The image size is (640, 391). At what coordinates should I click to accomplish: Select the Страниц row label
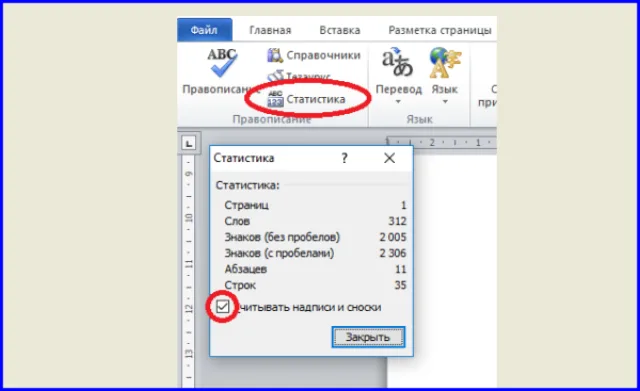[x=247, y=205]
